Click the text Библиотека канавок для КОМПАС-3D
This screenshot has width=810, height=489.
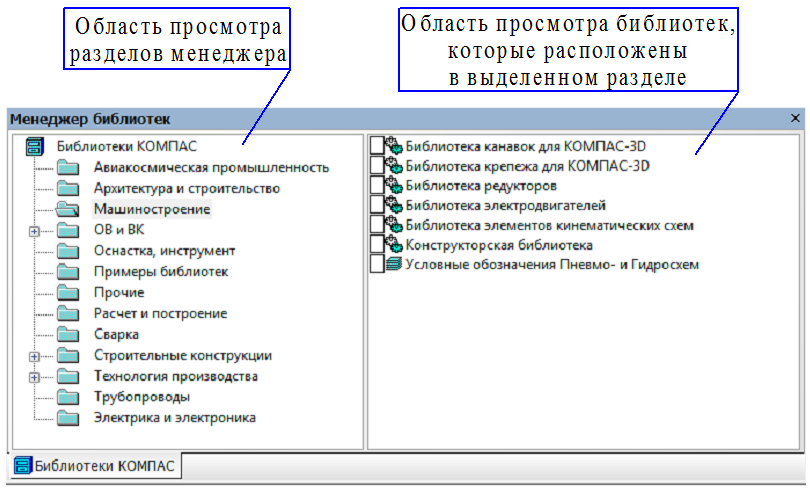(525, 146)
